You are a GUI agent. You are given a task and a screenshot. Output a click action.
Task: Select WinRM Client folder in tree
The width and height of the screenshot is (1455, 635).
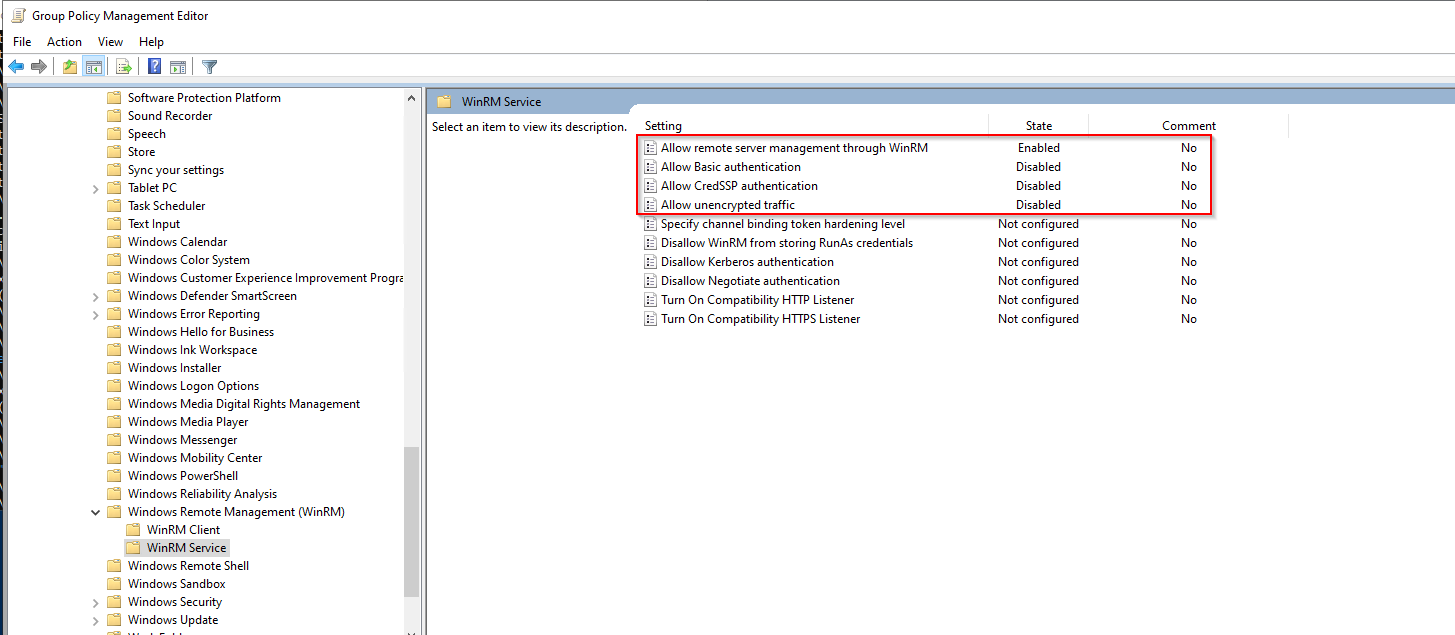[183, 530]
